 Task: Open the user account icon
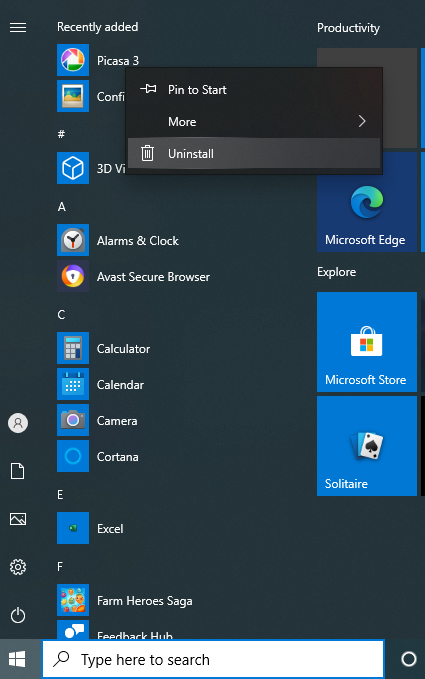click(18, 423)
